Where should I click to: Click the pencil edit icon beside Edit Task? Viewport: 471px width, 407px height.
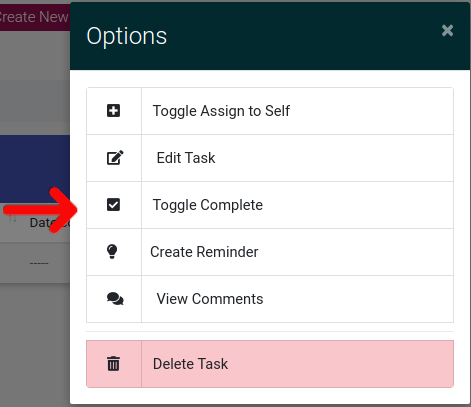[115, 158]
